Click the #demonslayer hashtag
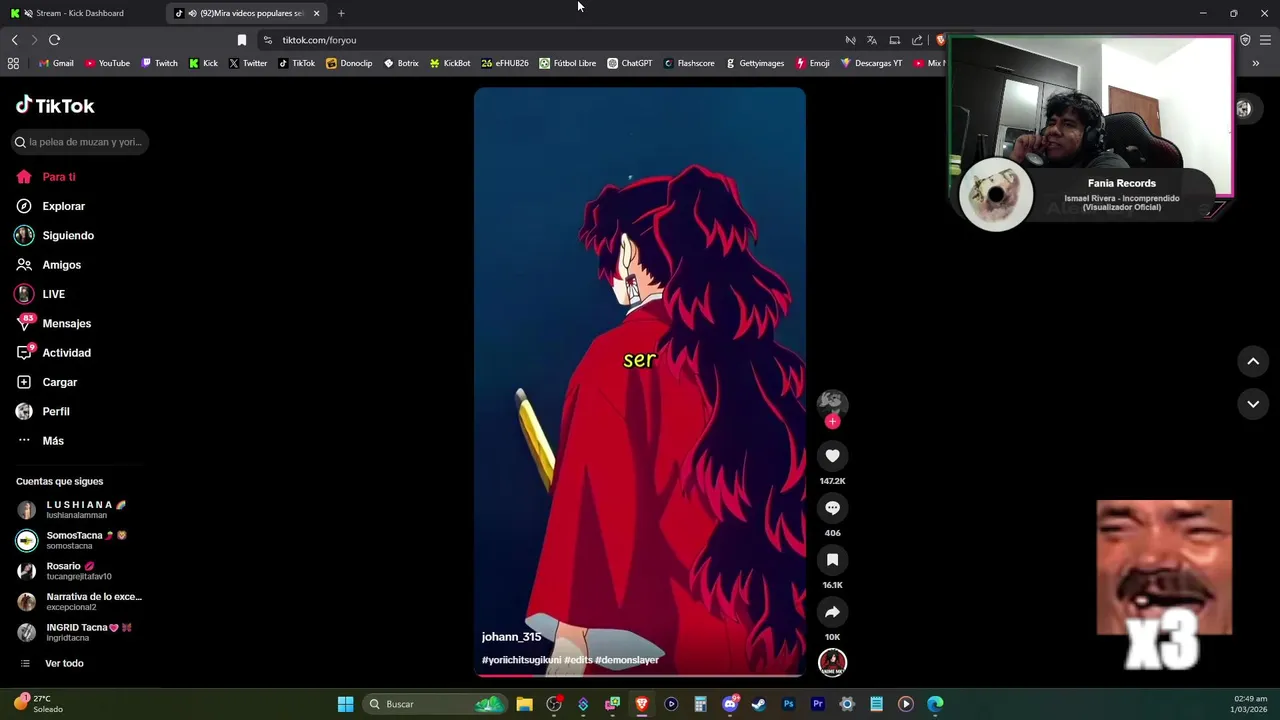Screen dimensions: 1280x720 click(x=627, y=660)
